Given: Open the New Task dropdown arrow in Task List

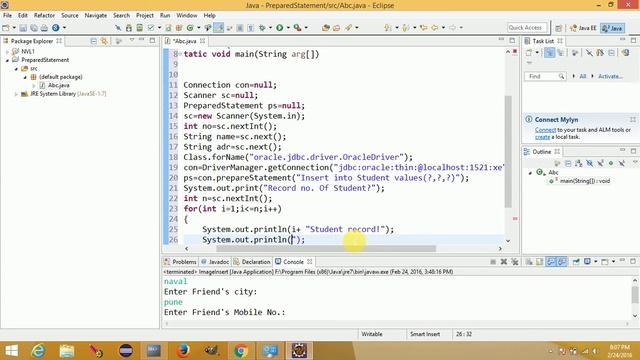Looking at the screenshot, I should point(537,53).
